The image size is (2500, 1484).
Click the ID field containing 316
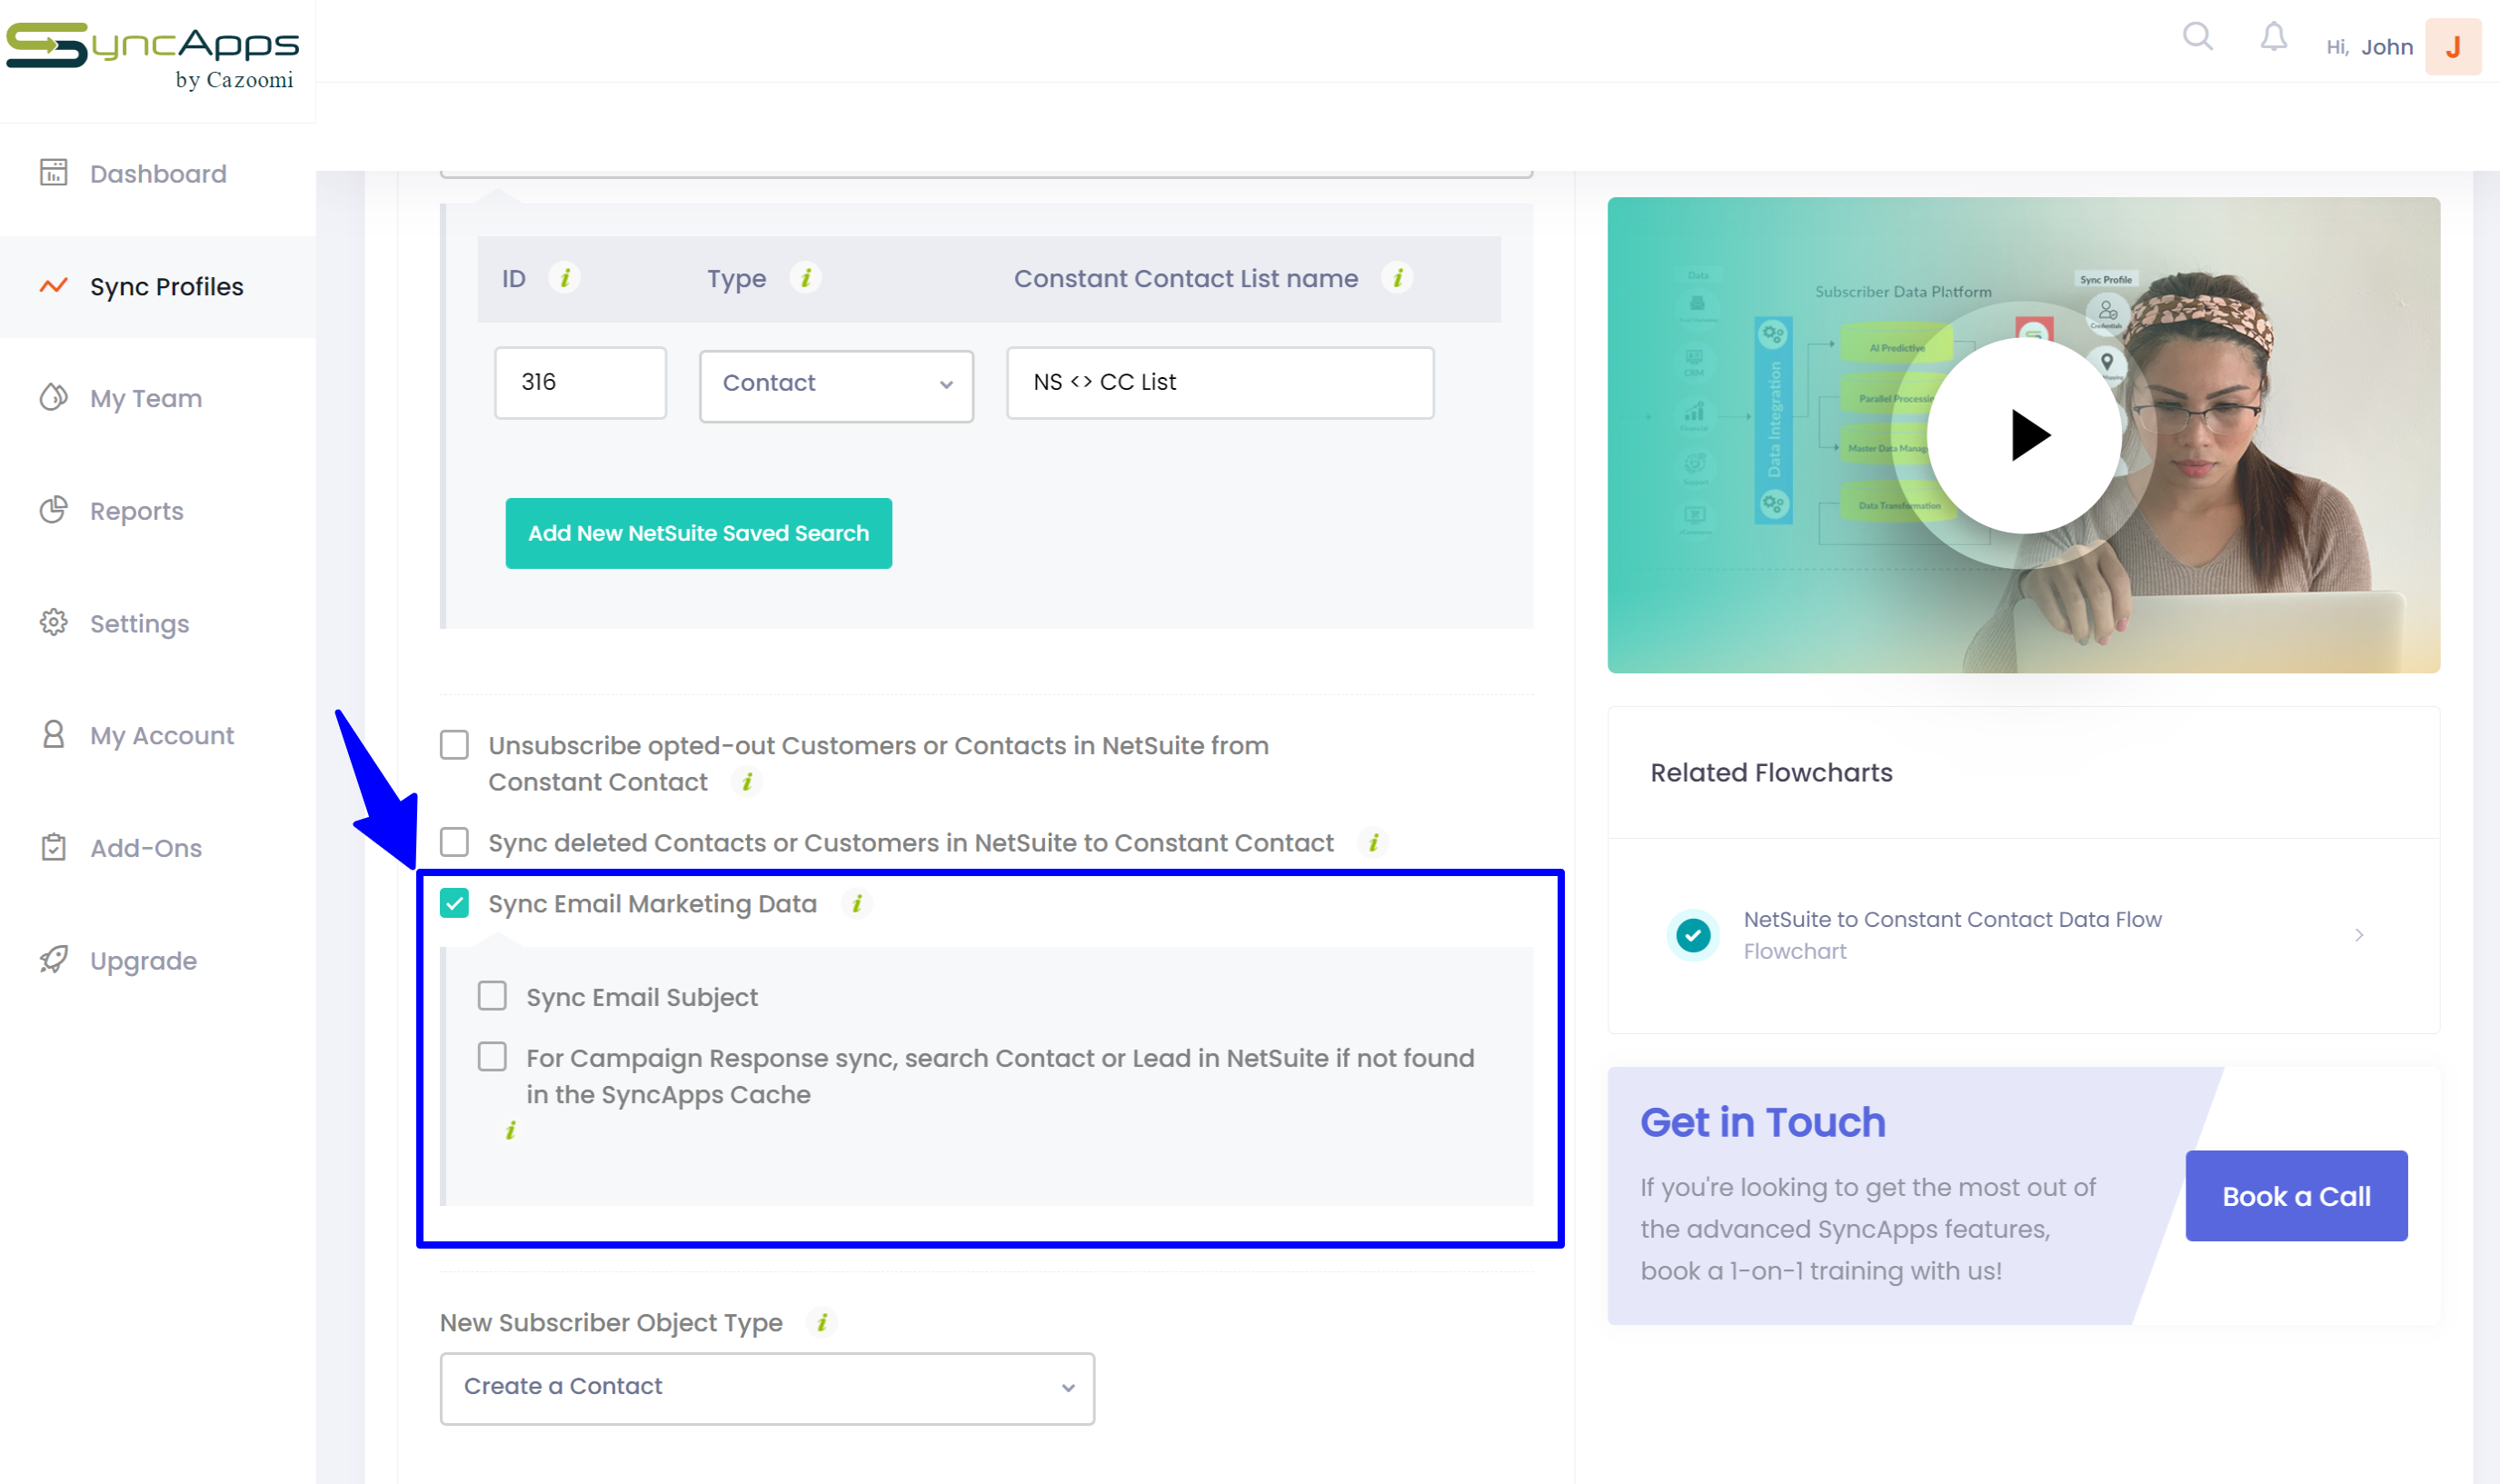coord(580,382)
